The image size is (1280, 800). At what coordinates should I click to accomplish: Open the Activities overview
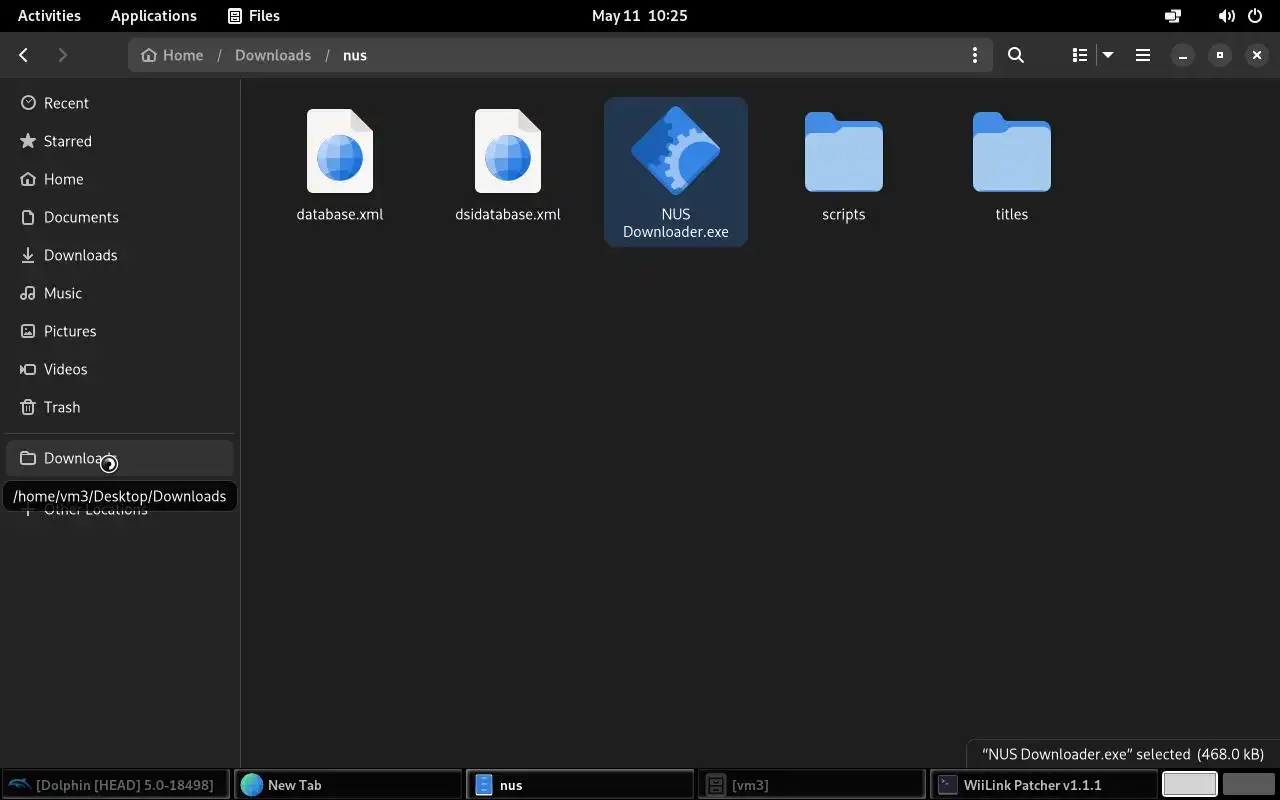point(49,15)
